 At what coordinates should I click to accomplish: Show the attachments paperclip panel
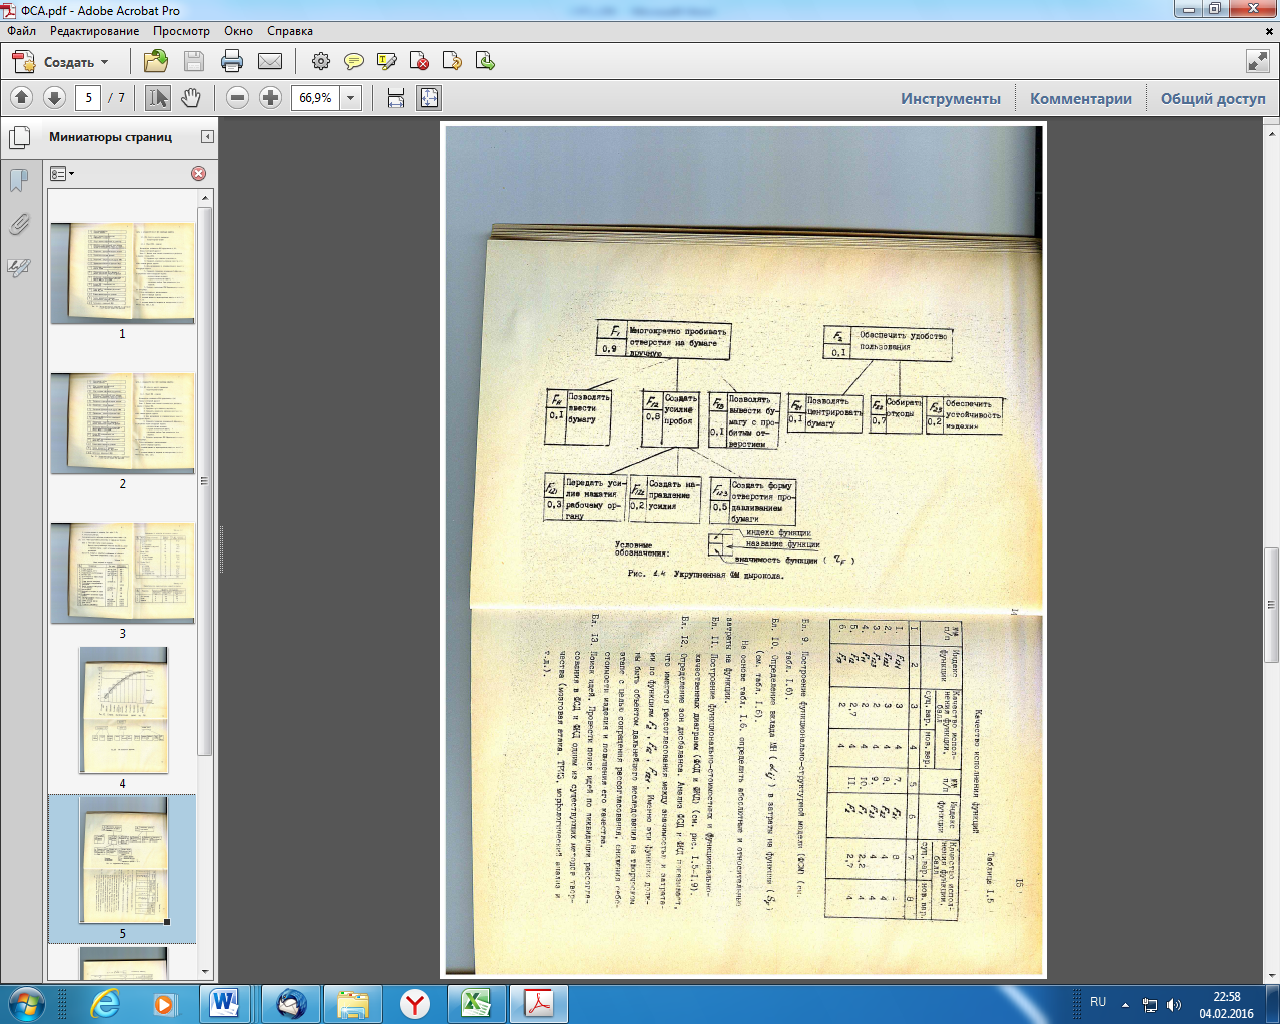(x=19, y=224)
